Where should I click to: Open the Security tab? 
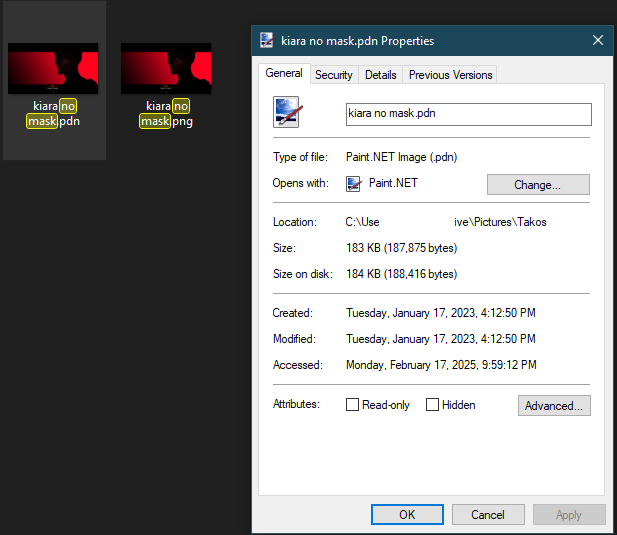[x=333, y=75]
